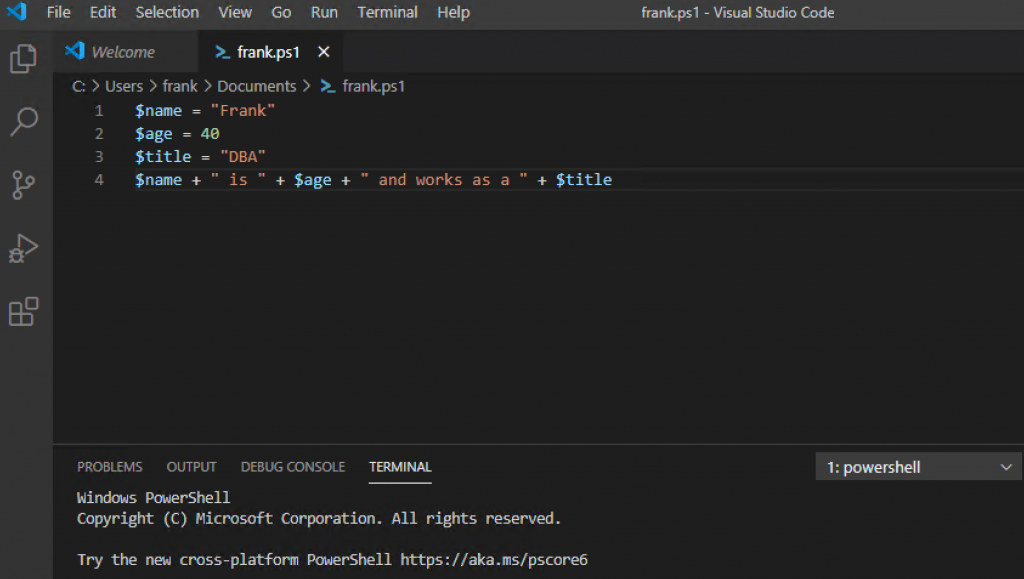Image resolution: width=1024 pixels, height=579 pixels.
Task: Open the Terminal menu
Action: 387,13
